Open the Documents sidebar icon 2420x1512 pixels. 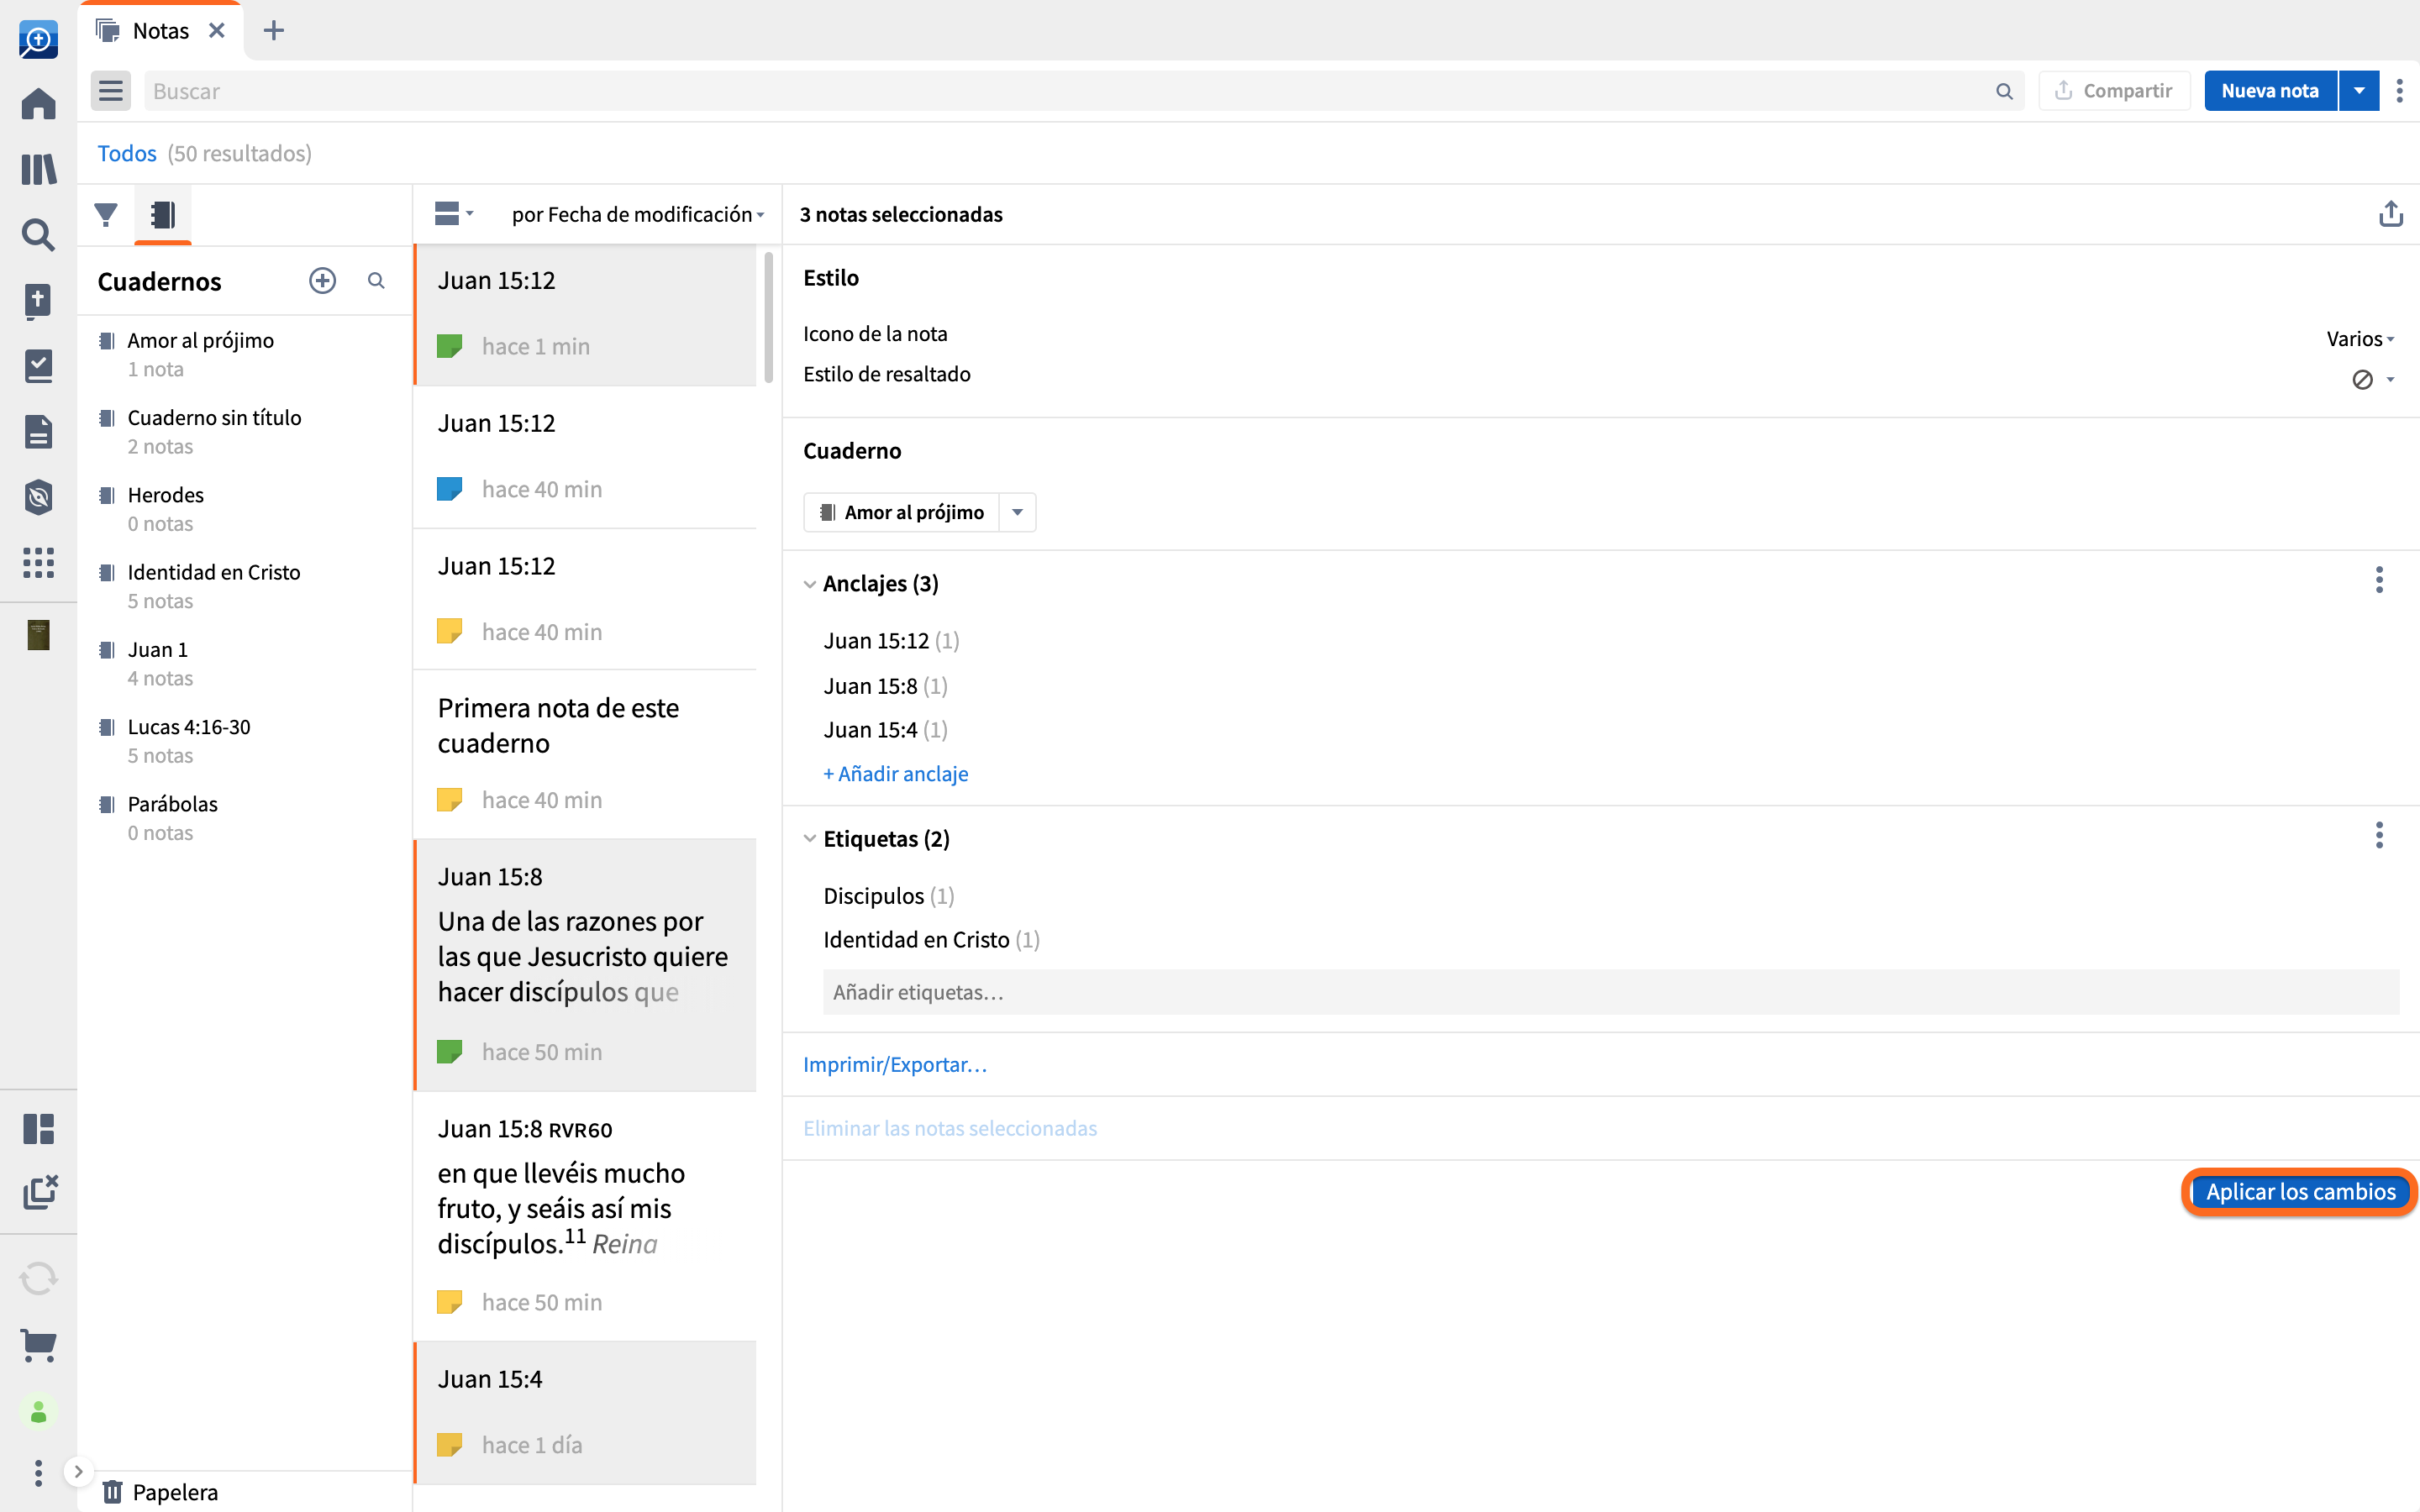point(38,432)
